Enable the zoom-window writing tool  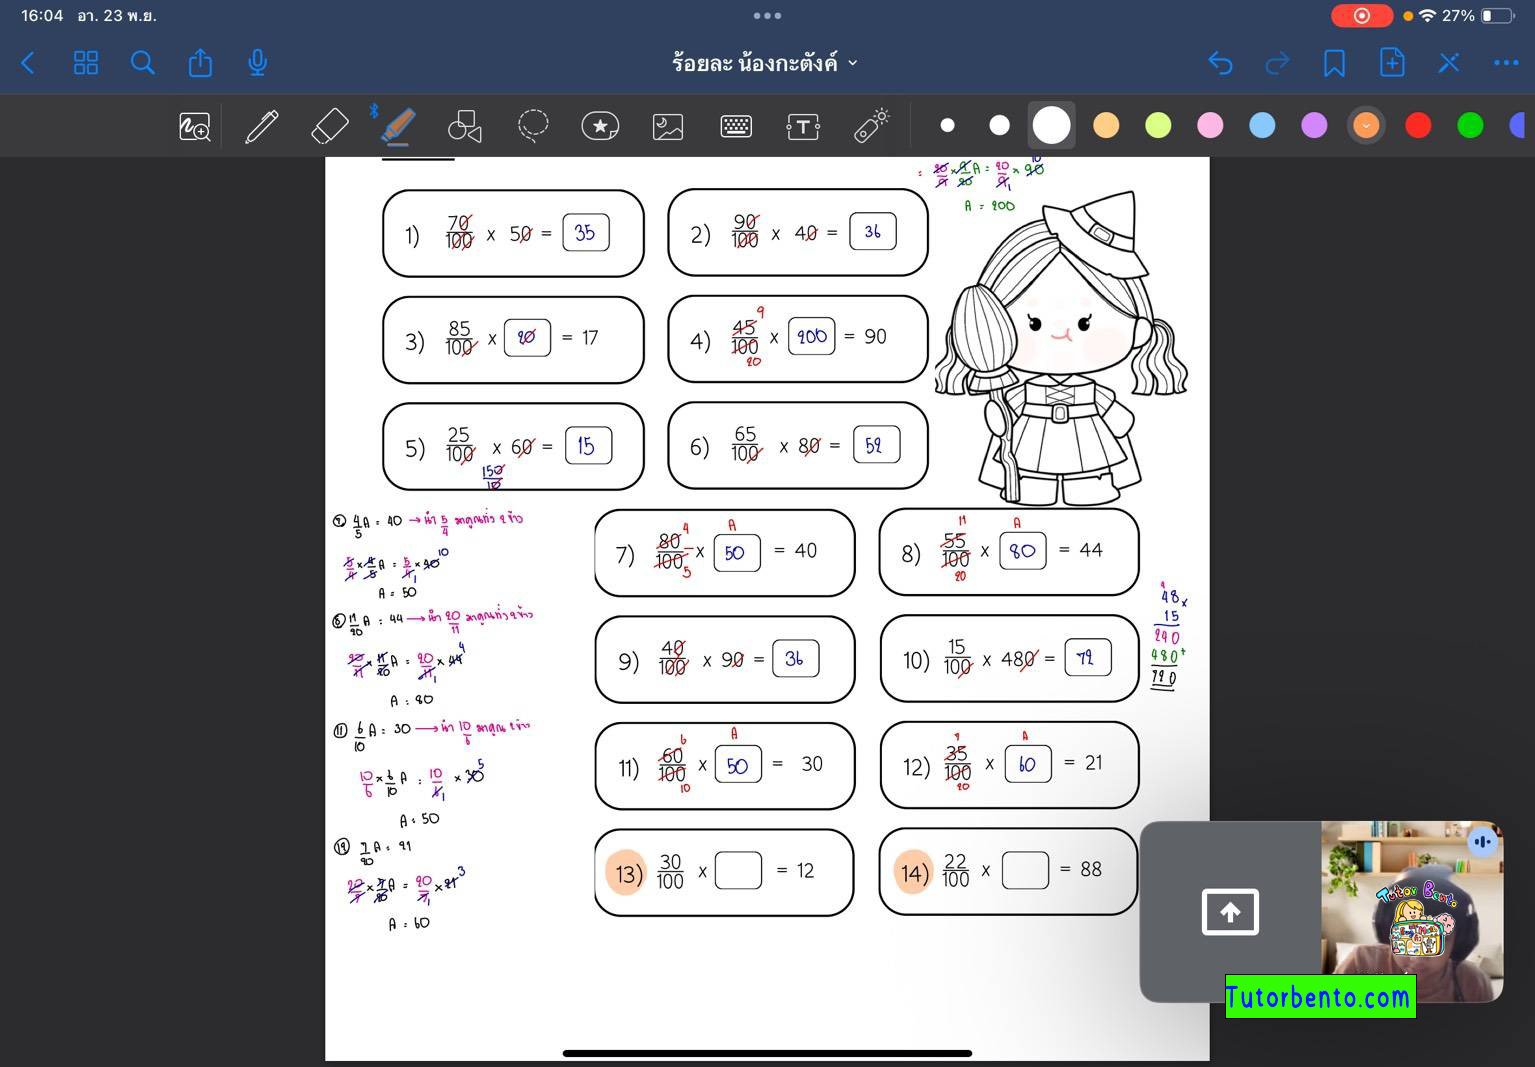[x=194, y=126]
